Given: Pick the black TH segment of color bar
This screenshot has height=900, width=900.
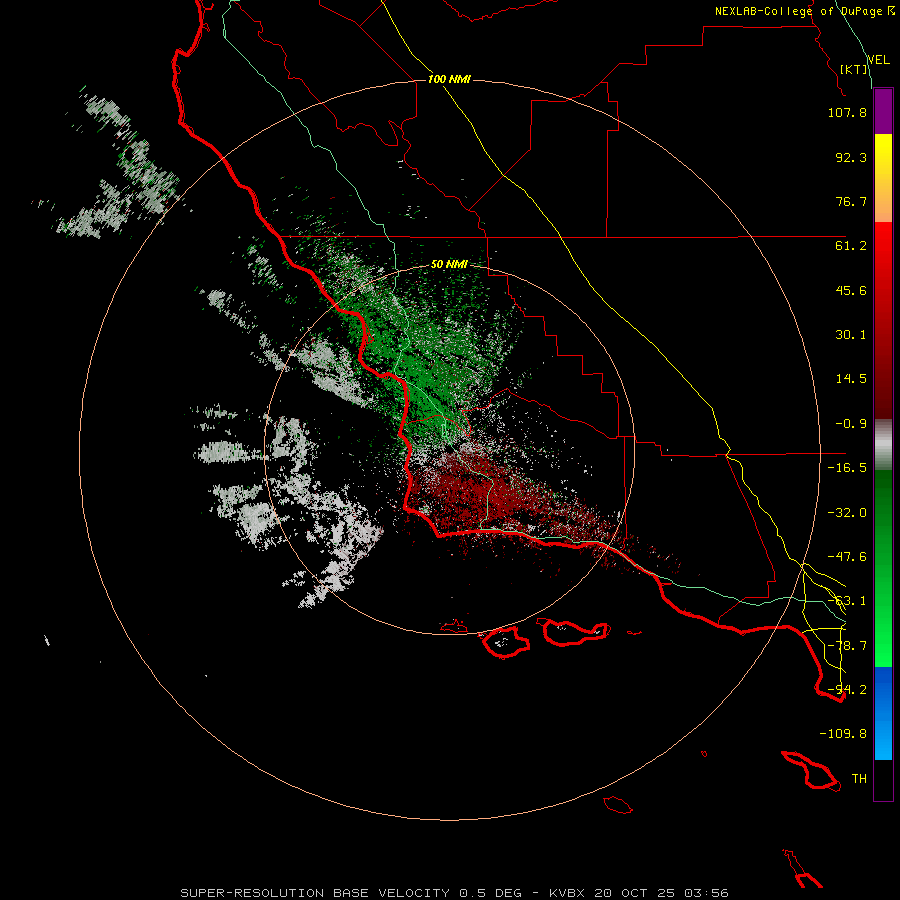Looking at the screenshot, I should click(x=883, y=779).
